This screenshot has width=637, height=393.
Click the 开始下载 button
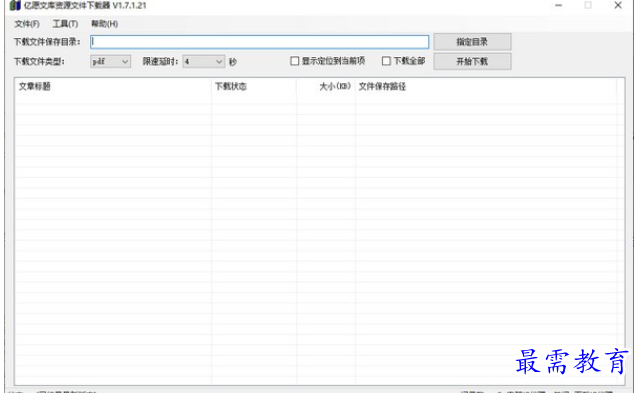[x=472, y=61]
